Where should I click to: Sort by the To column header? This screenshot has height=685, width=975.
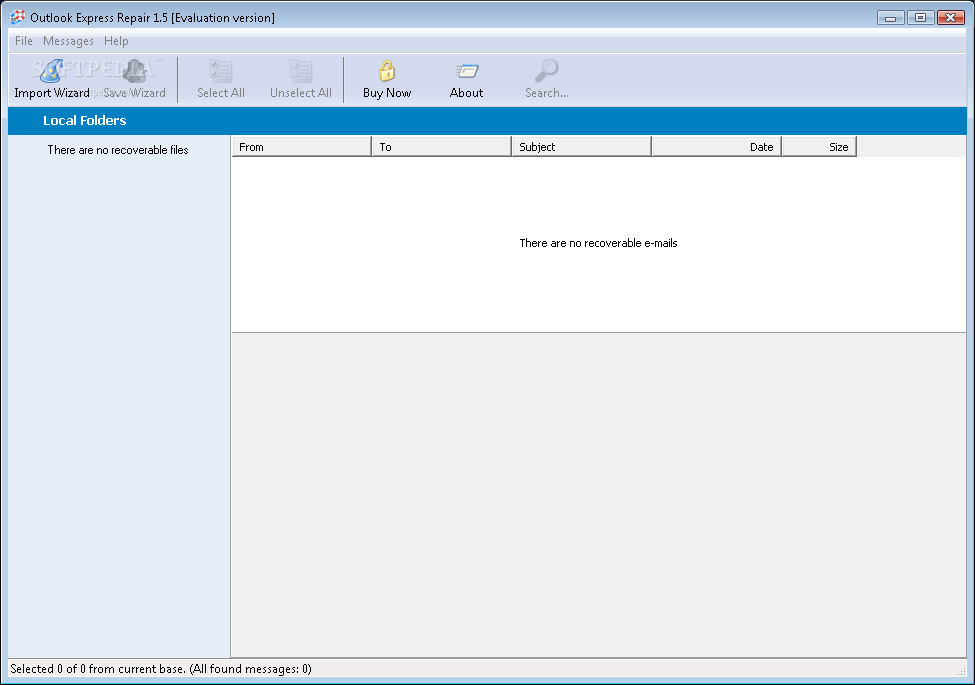click(441, 147)
